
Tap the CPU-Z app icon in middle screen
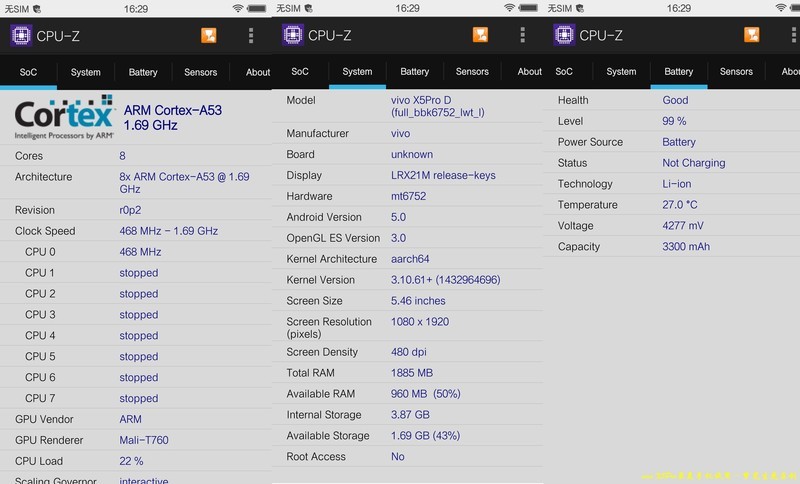click(x=293, y=35)
